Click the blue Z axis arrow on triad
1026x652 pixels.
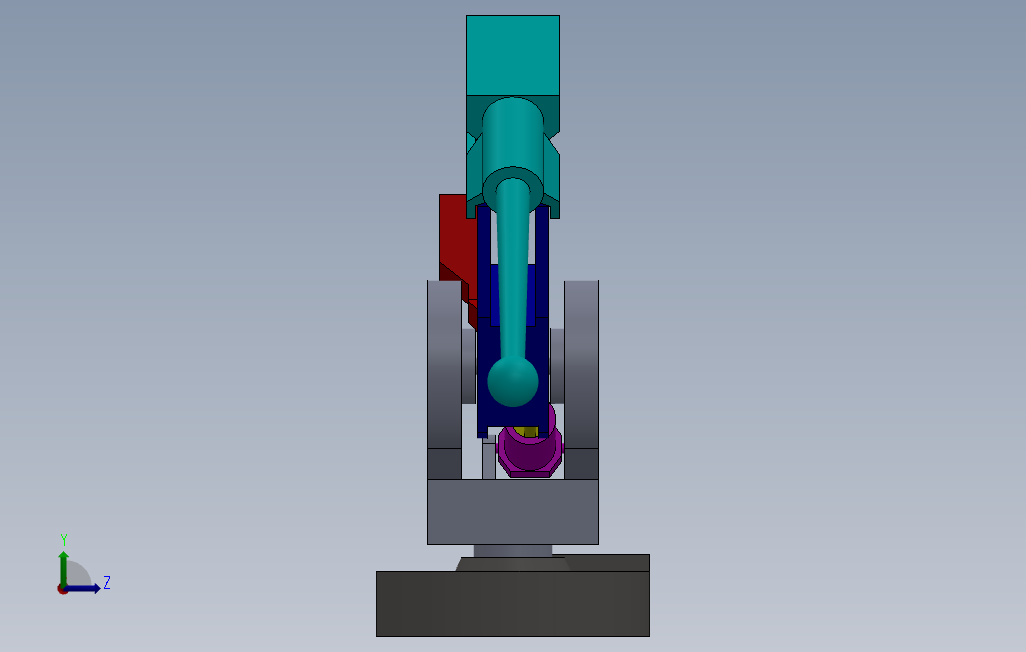83,589
